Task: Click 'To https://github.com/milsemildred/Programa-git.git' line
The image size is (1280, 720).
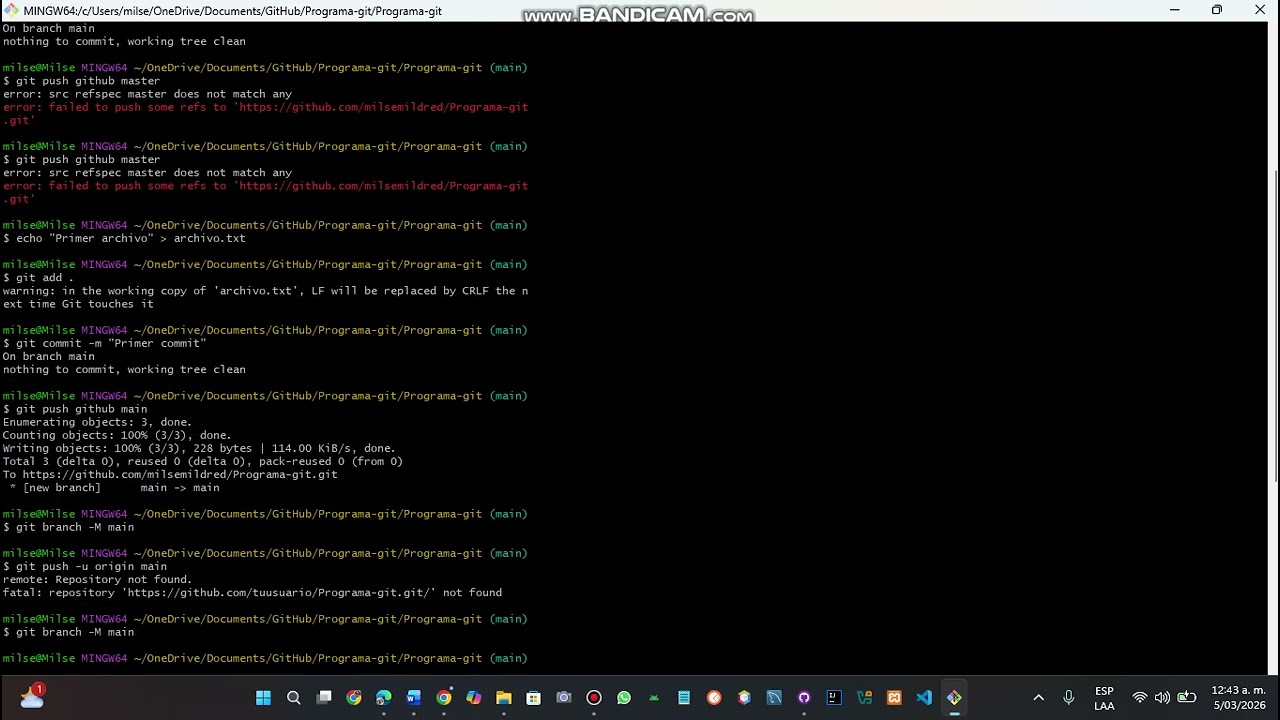Action: click(x=170, y=474)
